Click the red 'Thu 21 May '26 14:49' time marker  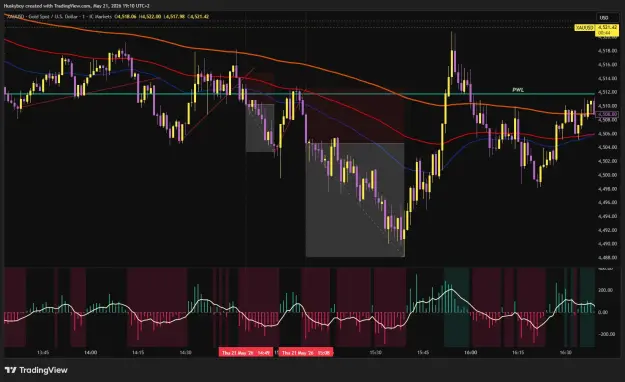click(x=246, y=353)
